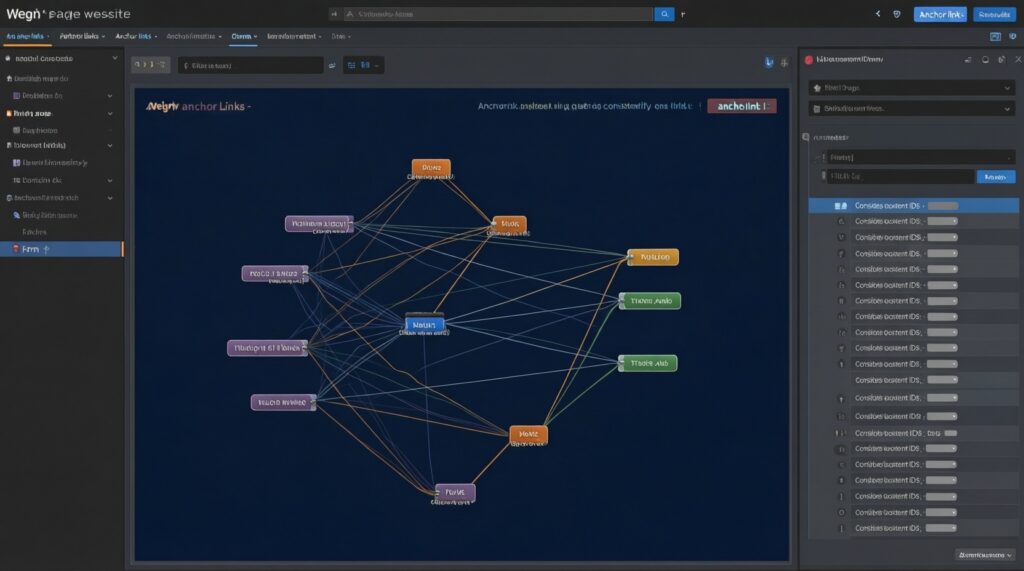Screen dimensions: 1024x571
Task: Click the search field in the top bar
Action: 495,15
